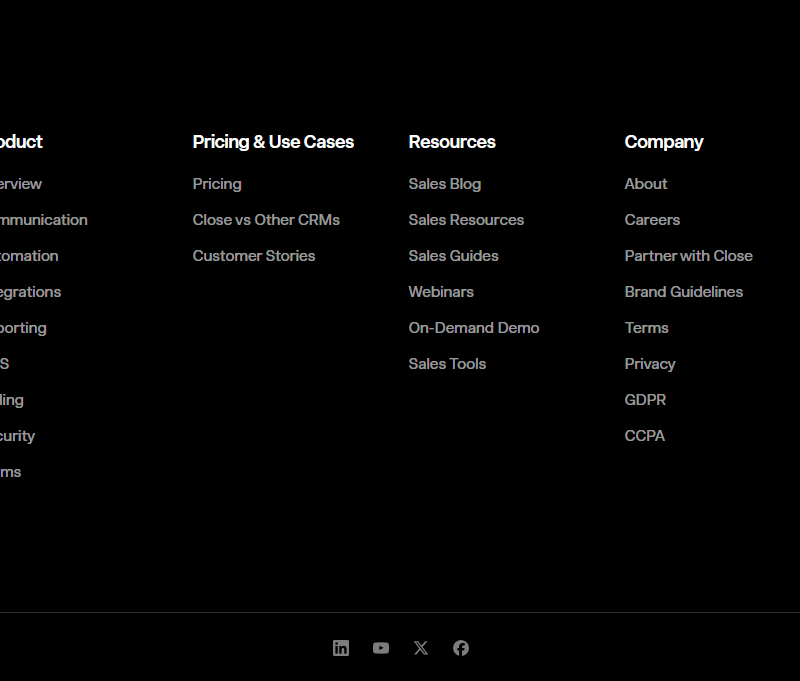Click the CCPA link
This screenshot has height=681, width=800.
(x=645, y=436)
